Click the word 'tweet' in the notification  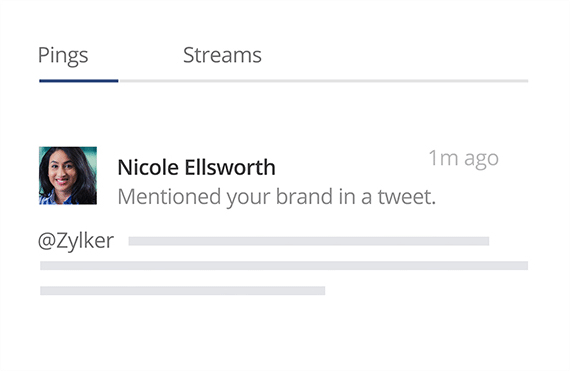point(404,197)
